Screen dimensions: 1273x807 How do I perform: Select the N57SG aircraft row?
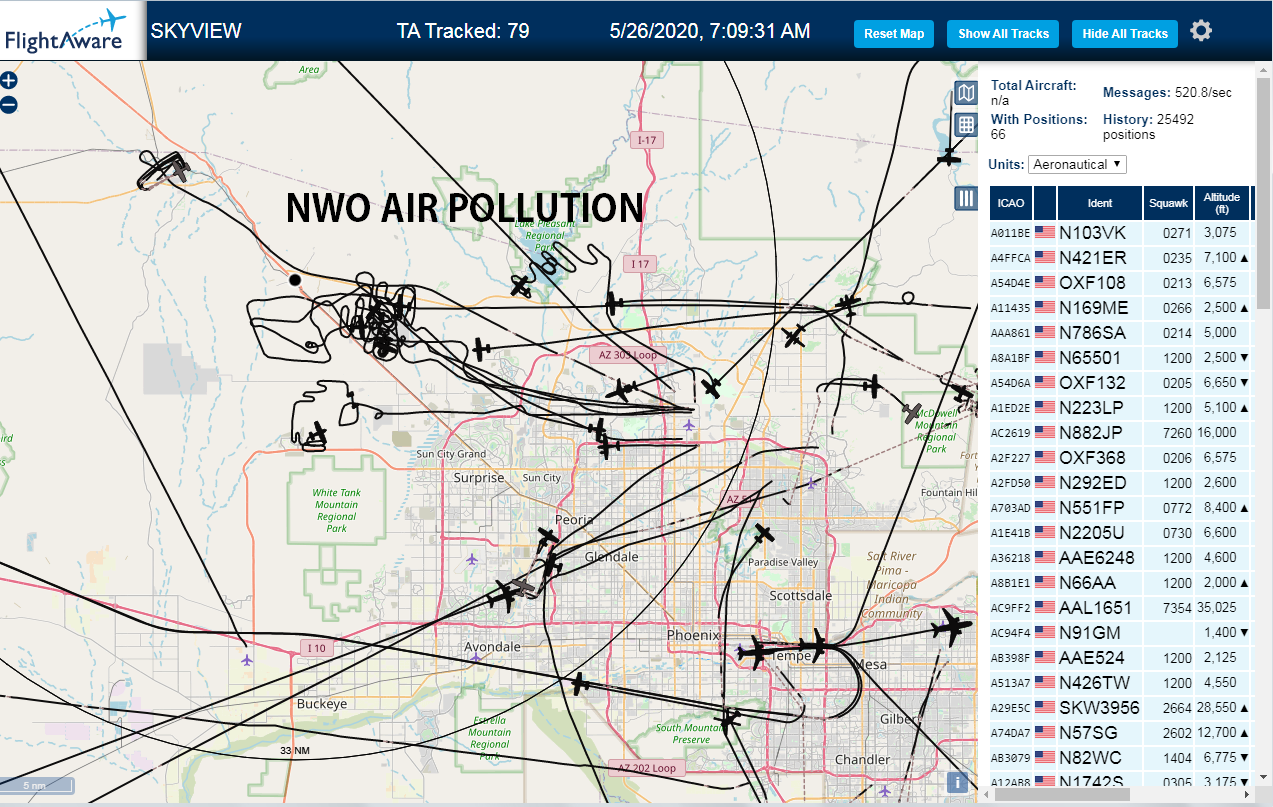point(1120,732)
